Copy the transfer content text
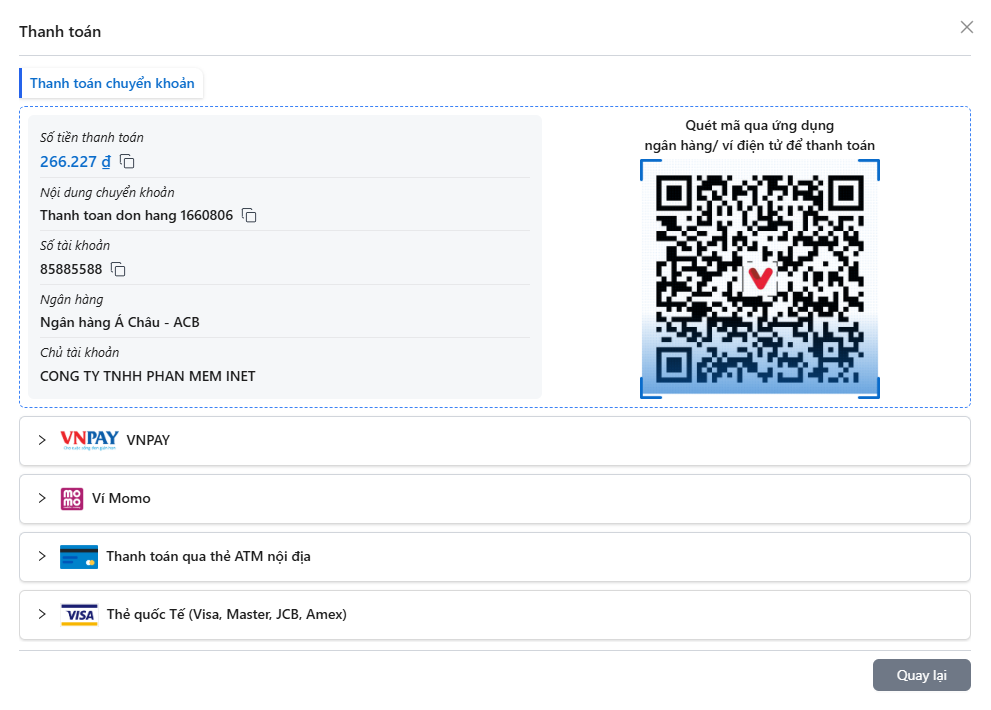The image size is (991, 710). pyautogui.click(x=249, y=216)
